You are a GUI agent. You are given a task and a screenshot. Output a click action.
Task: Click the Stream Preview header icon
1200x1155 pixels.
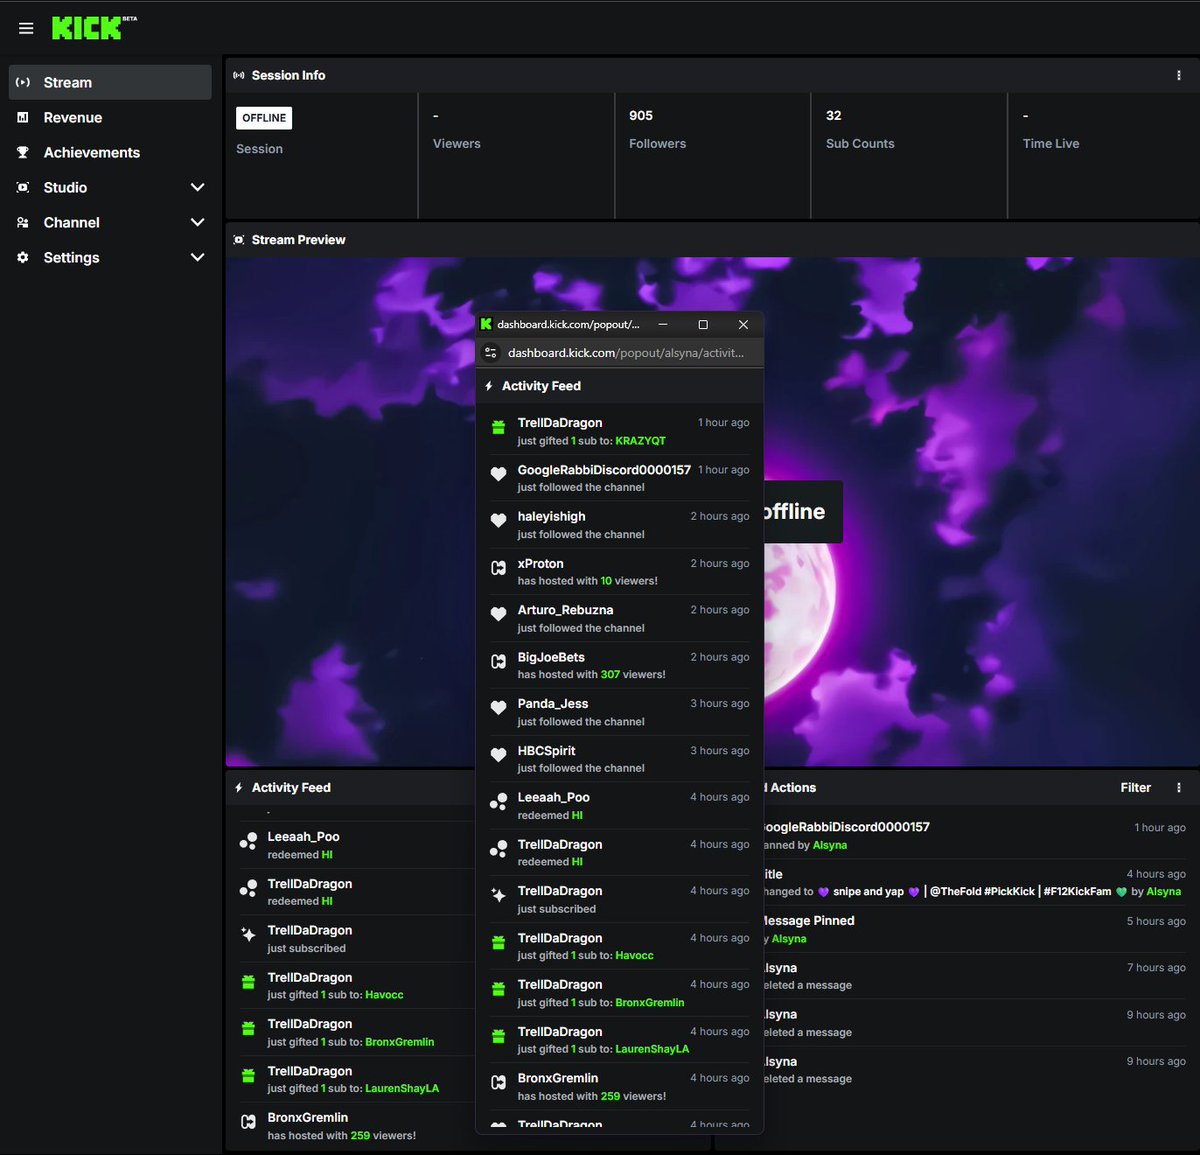(239, 240)
